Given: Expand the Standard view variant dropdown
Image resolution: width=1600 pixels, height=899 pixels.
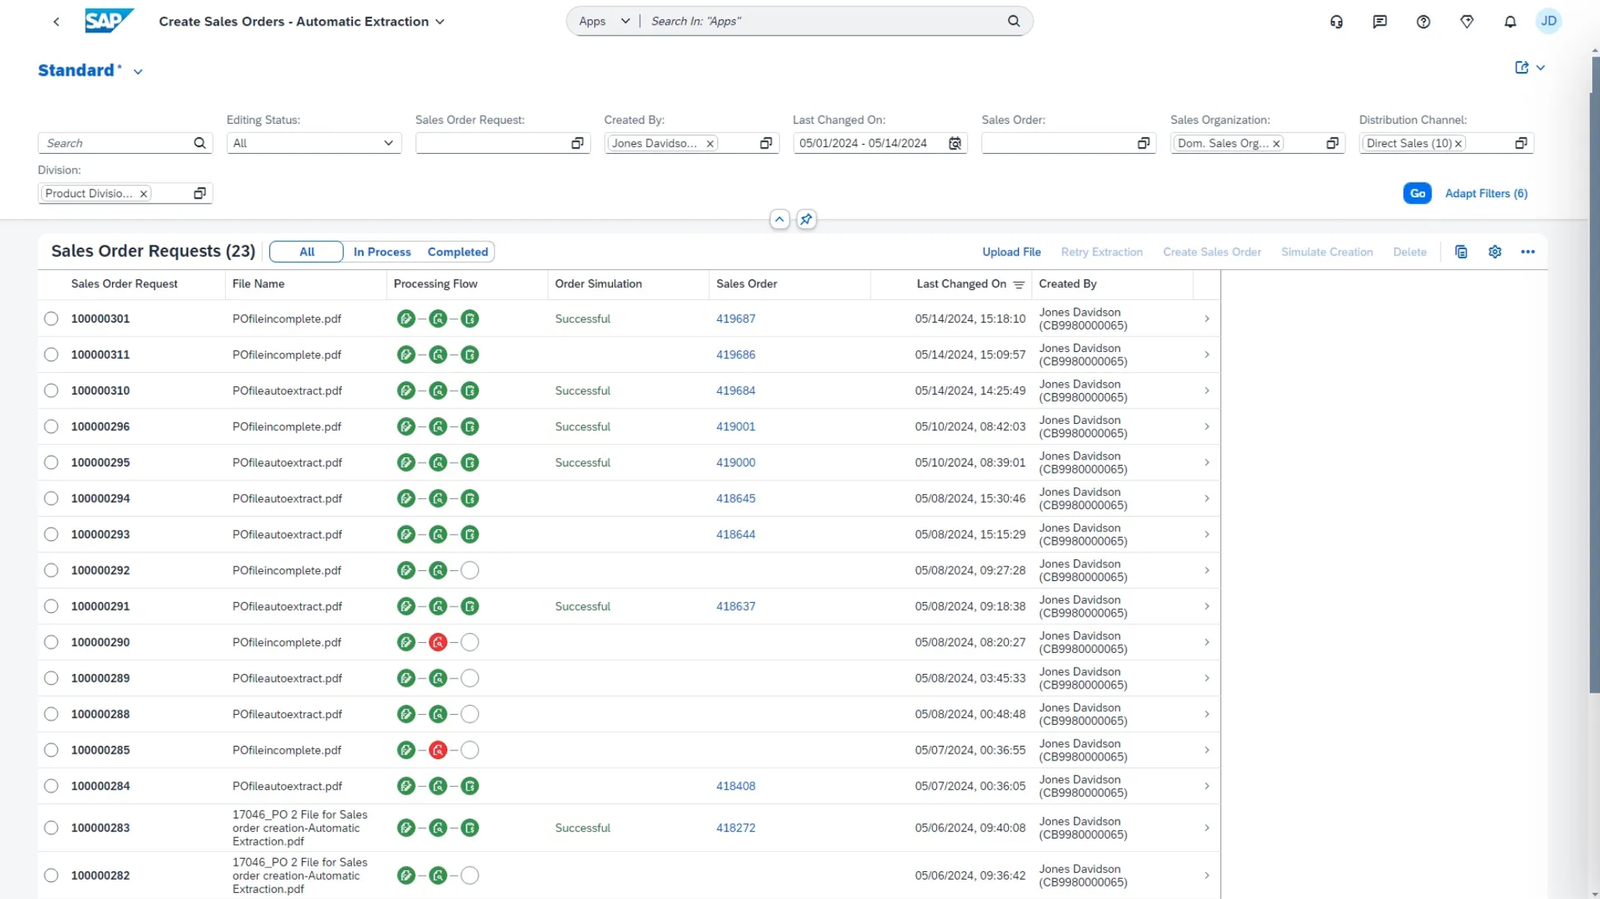Looking at the screenshot, I should 138,71.
